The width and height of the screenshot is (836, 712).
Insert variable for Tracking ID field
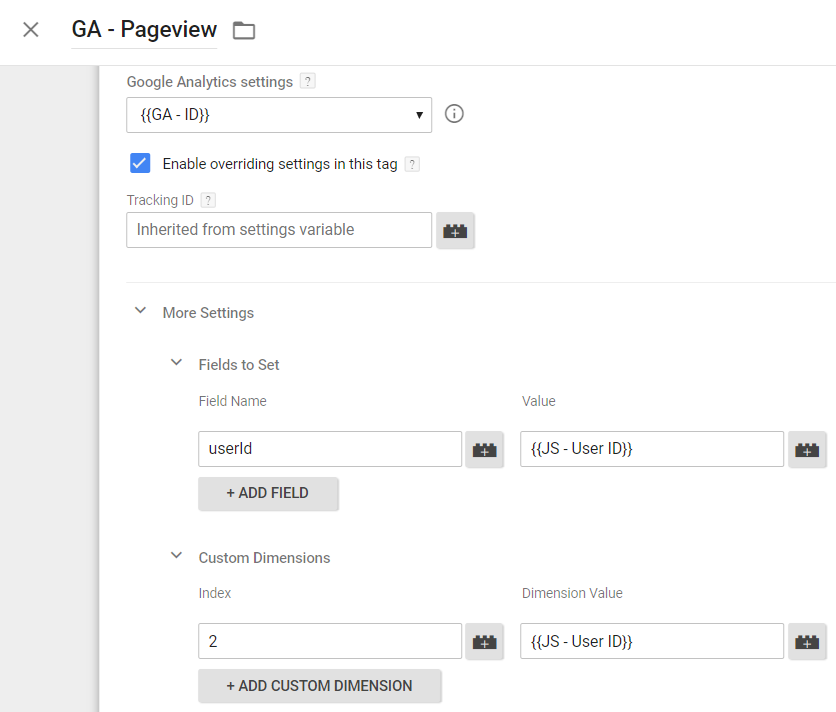point(455,230)
